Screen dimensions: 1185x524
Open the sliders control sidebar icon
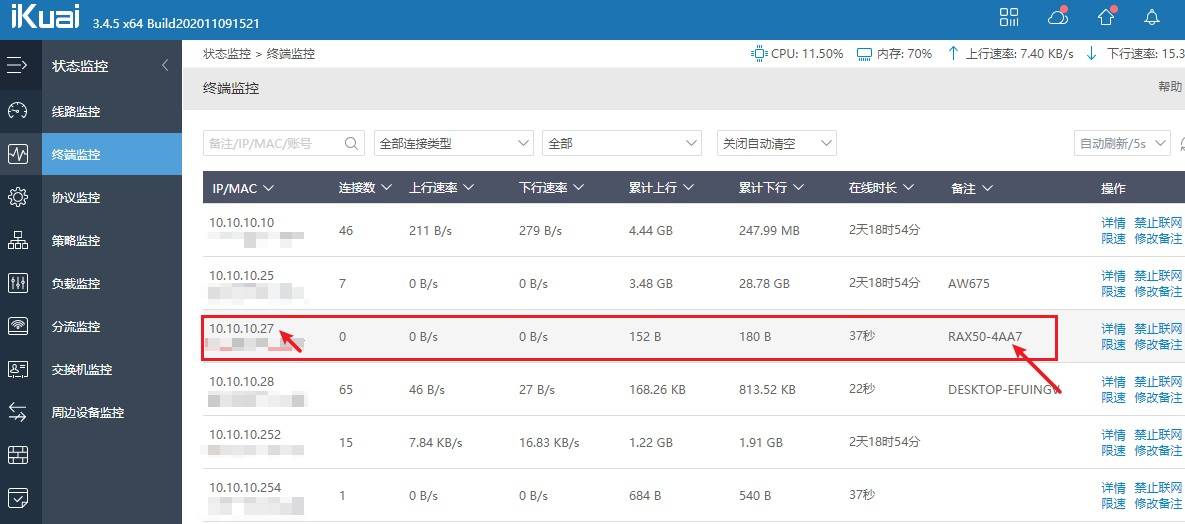click(17, 284)
